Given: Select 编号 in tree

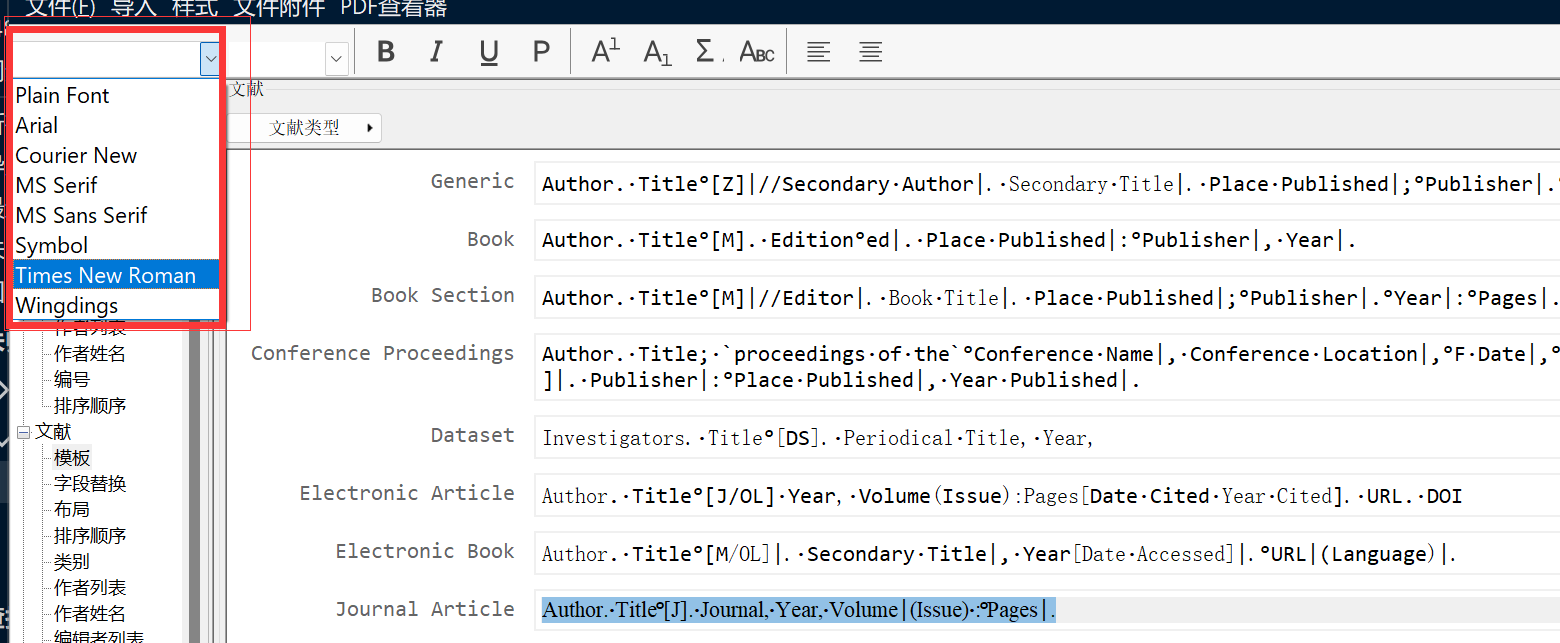Looking at the screenshot, I should click(x=72, y=380).
